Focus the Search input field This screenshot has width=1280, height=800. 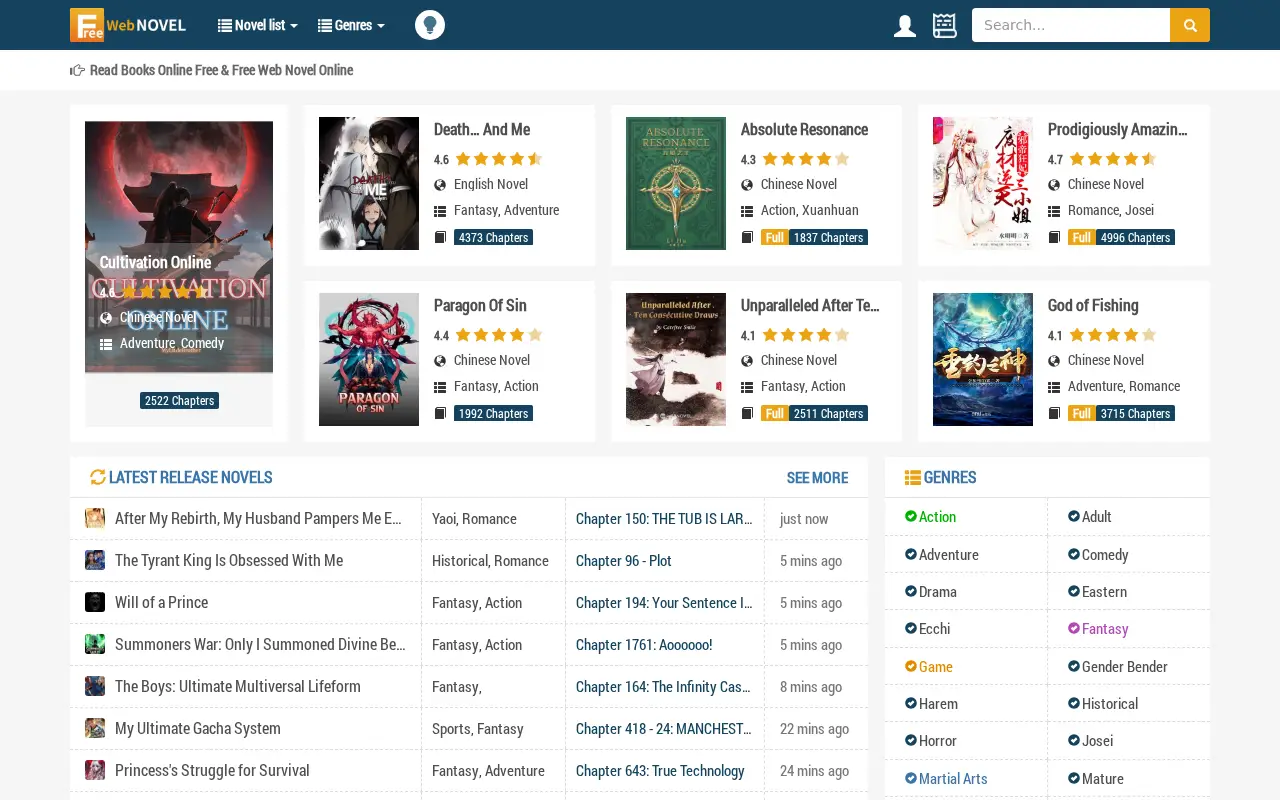tap(1071, 25)
